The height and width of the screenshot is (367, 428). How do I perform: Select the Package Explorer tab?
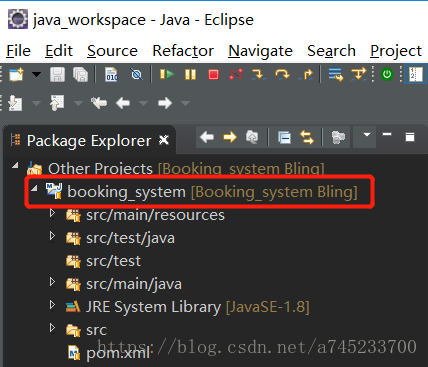89,141
